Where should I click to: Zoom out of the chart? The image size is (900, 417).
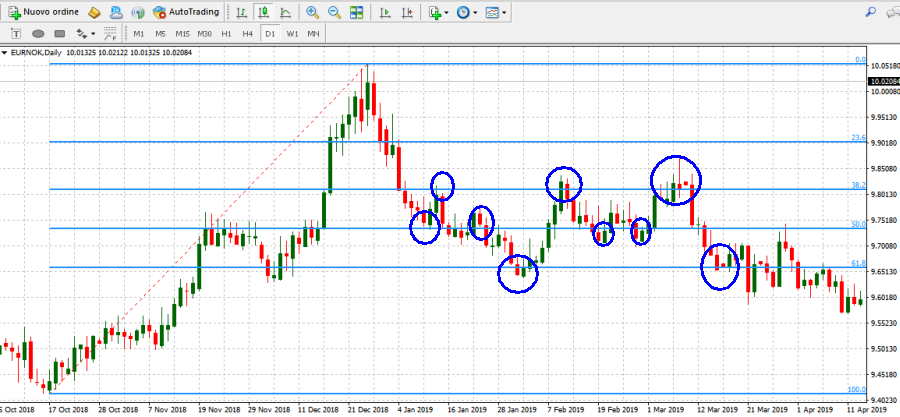[x=334, y=12]
